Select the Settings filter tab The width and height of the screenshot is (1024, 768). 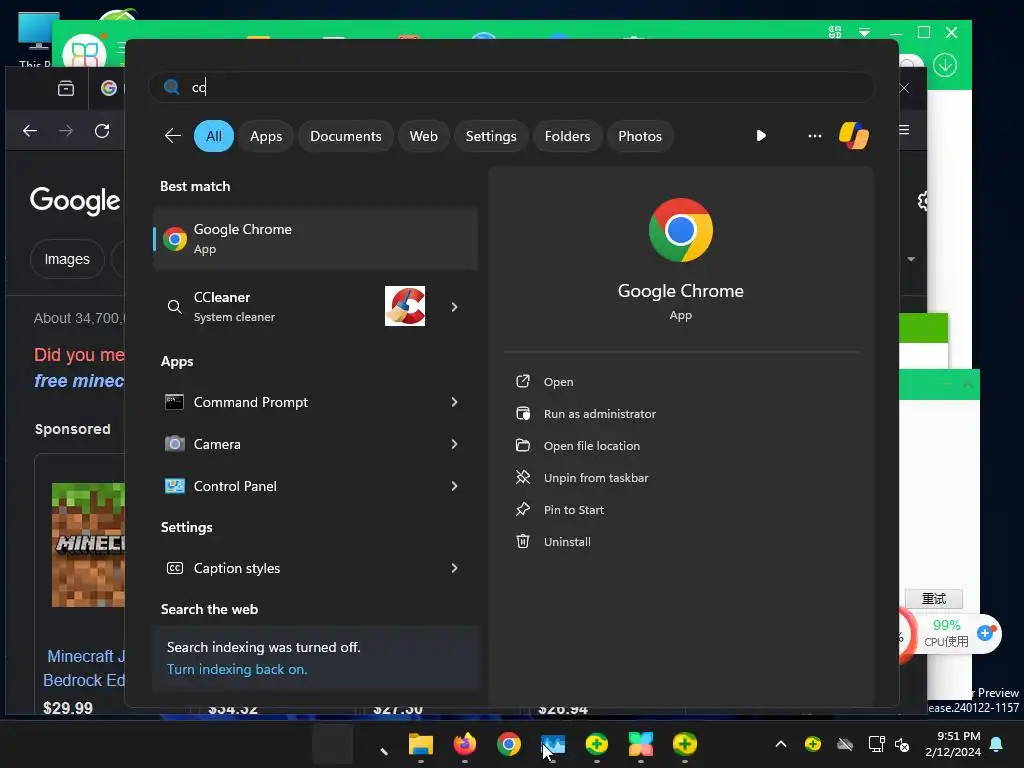coord(491,136)
